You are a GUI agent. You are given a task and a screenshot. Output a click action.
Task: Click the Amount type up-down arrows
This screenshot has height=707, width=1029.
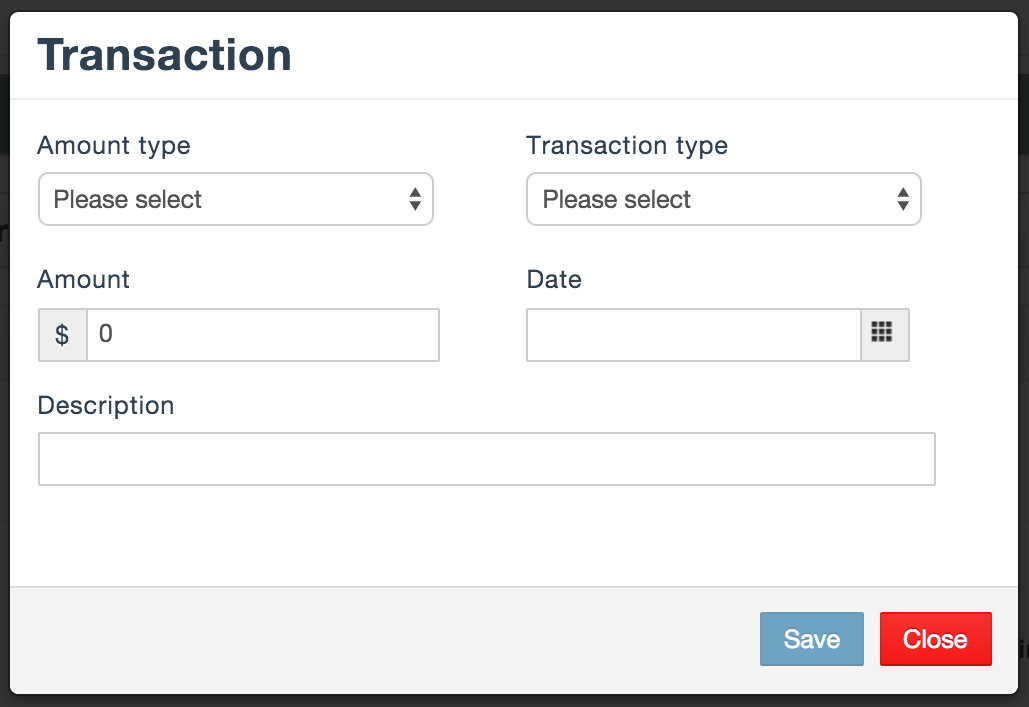click(x=415, y=199)
